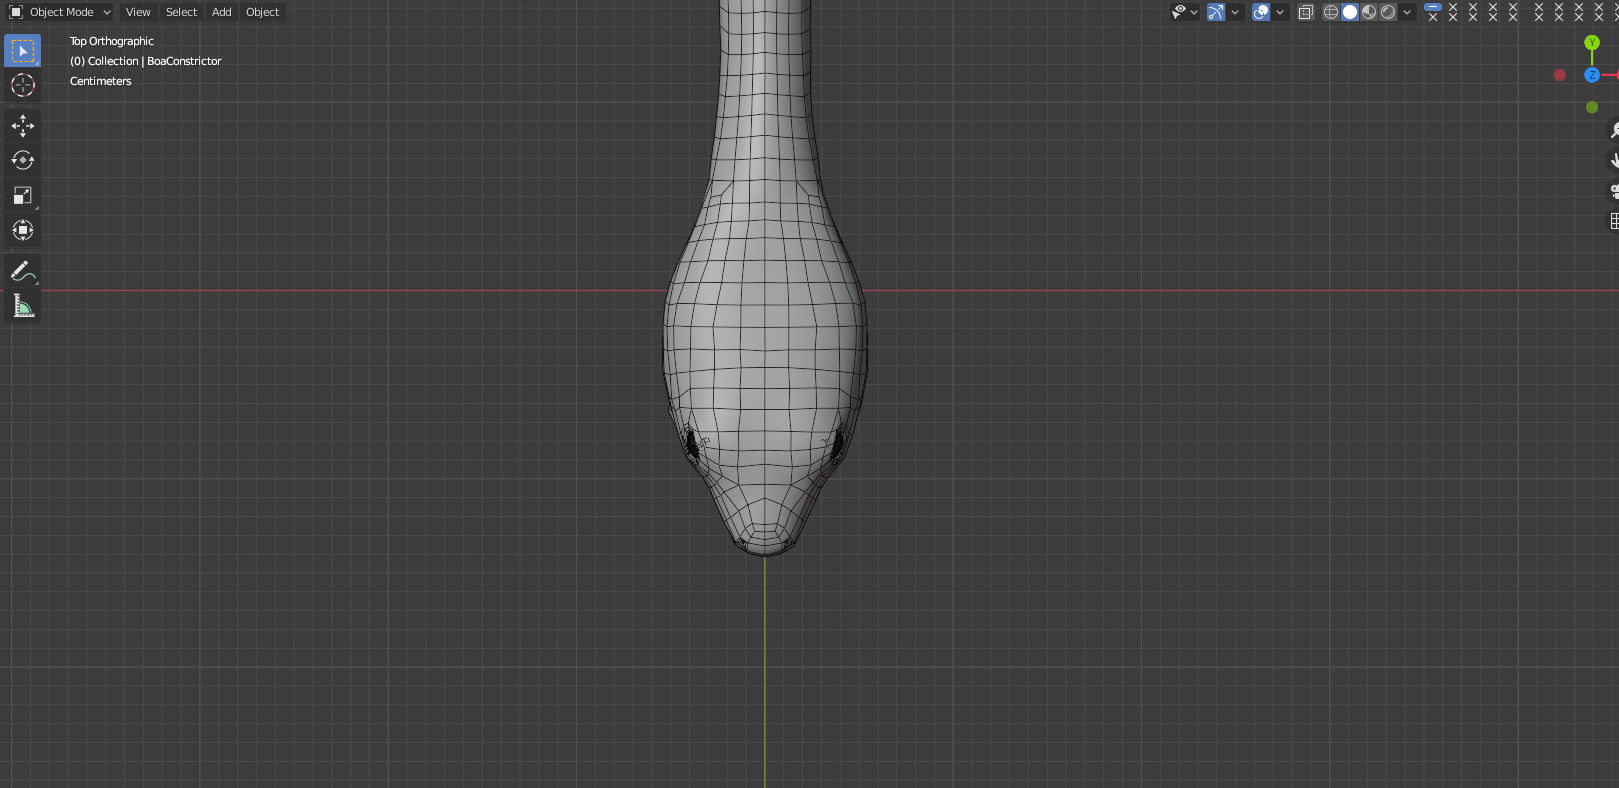This screenshot has height=788, width=1619.
Task: Expand the overlays options dropdown arrow
Action: (x=1280, y=12)
